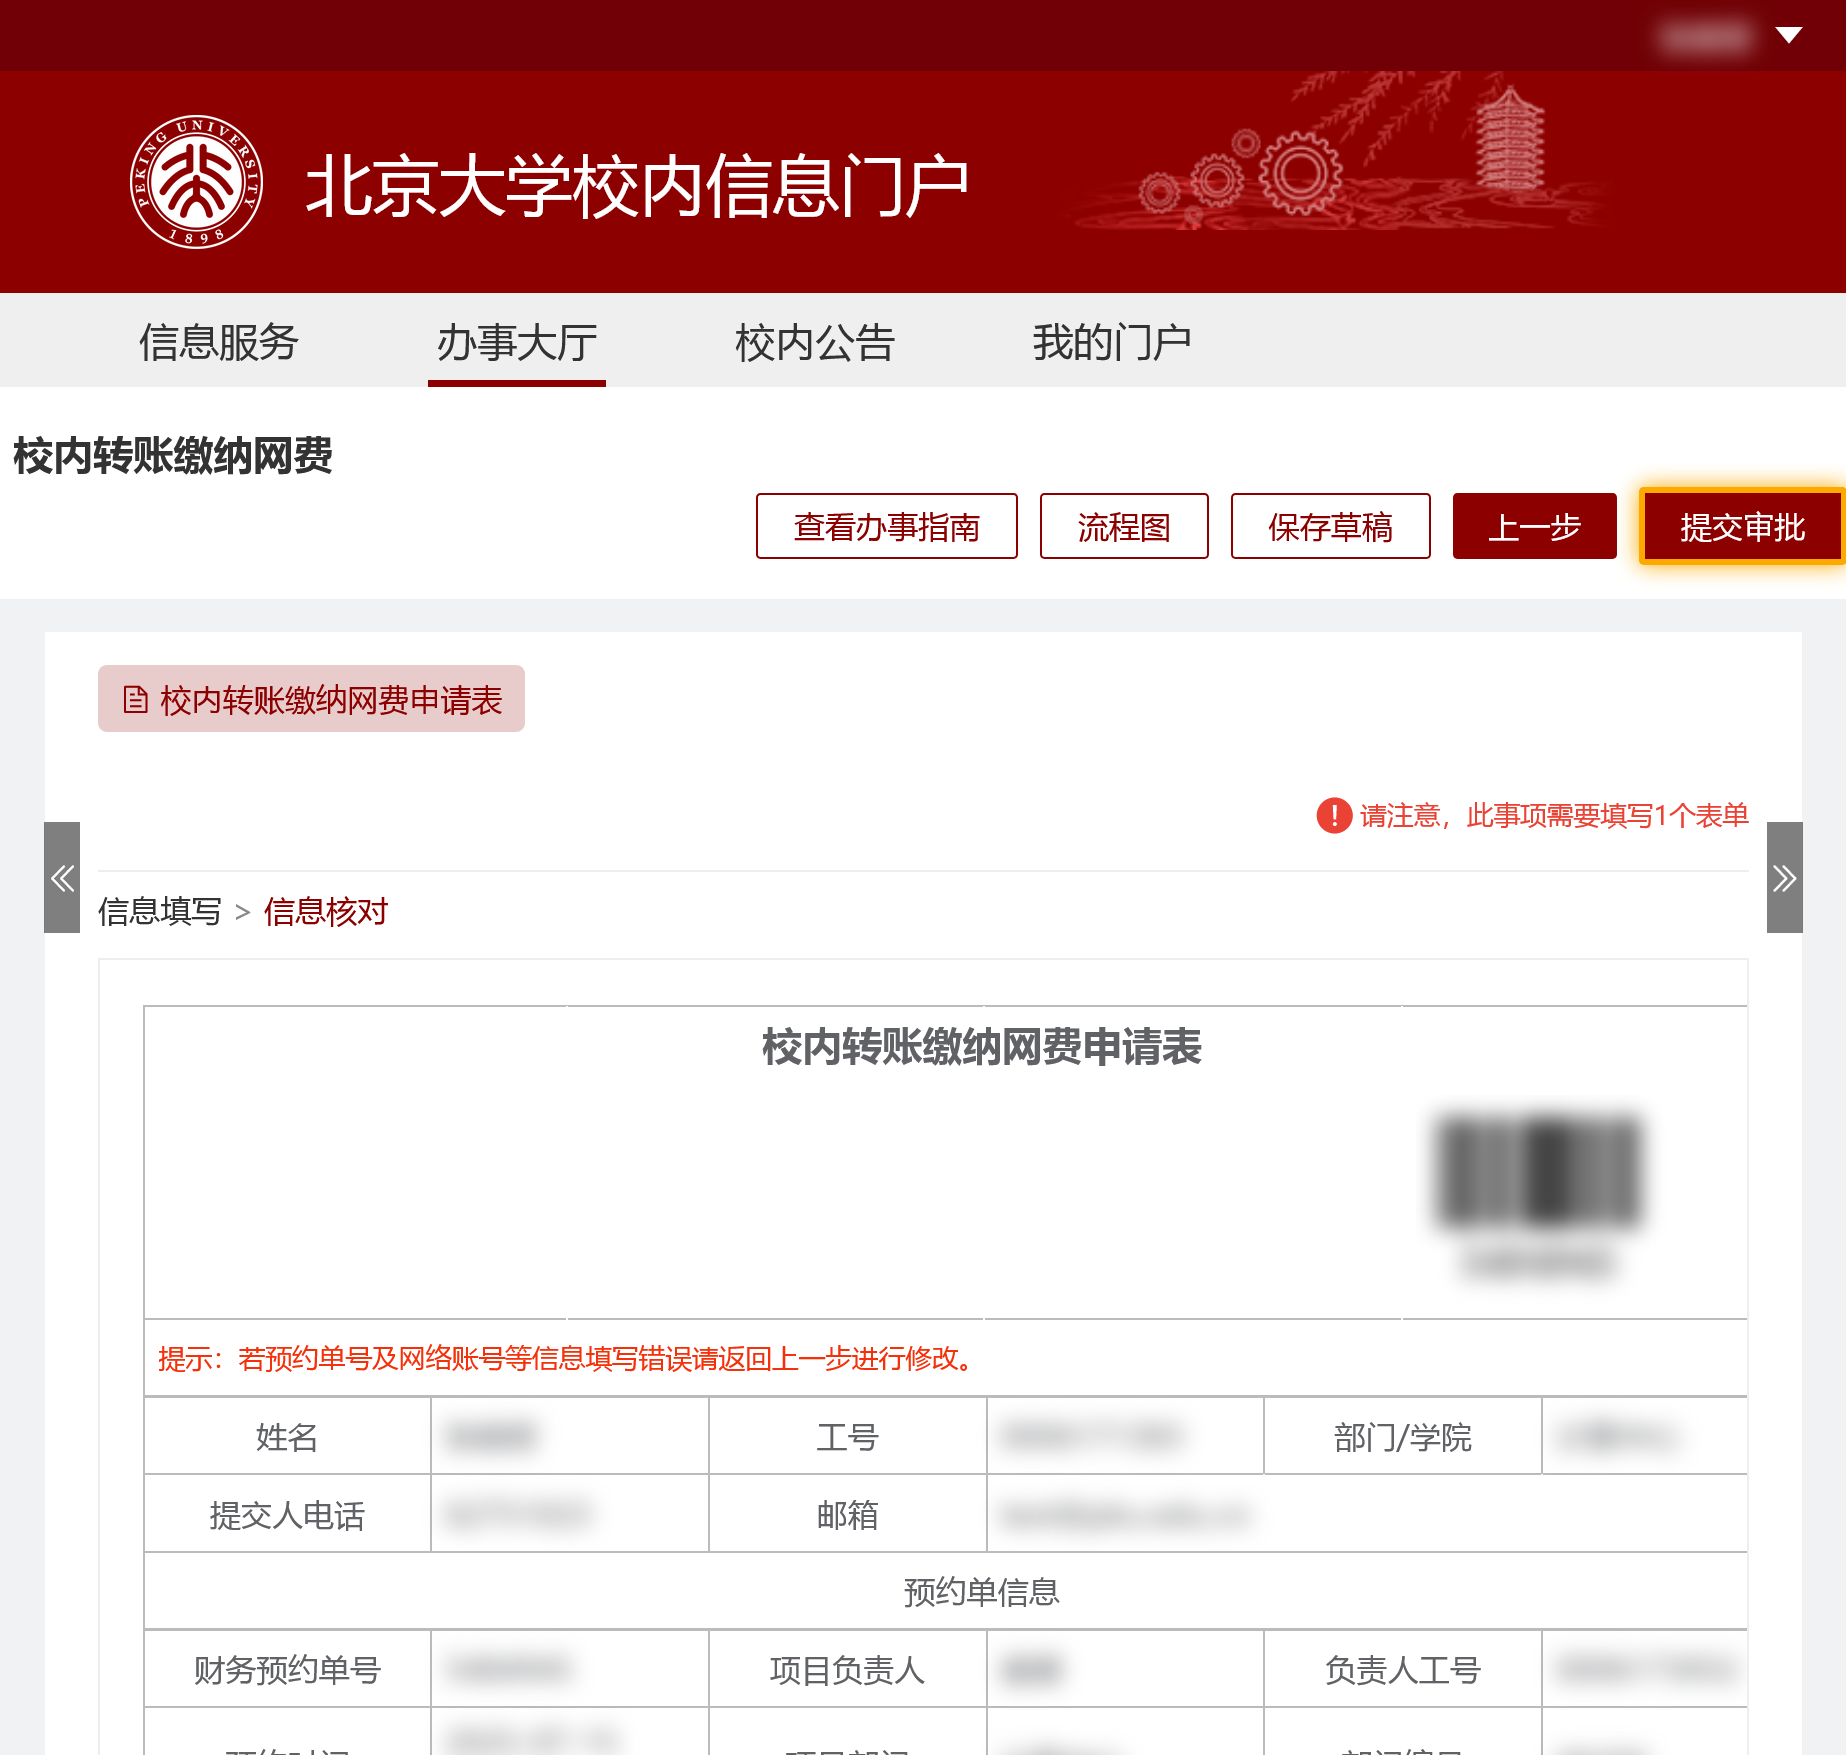Screen dimensions: 1846x1755
Task: Click the 查看办事指南 button
Action: coord(886,526)
